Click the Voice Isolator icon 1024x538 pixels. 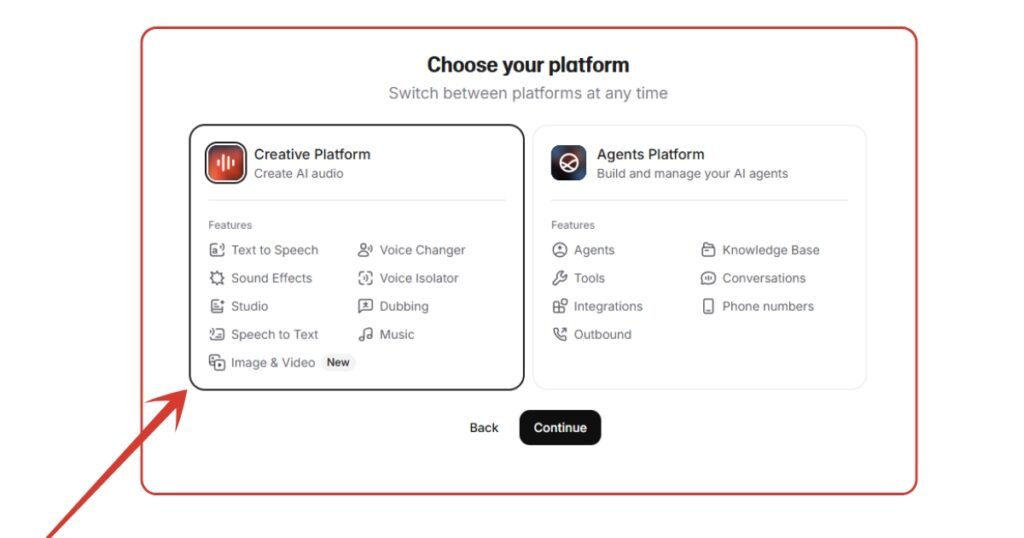365,278
